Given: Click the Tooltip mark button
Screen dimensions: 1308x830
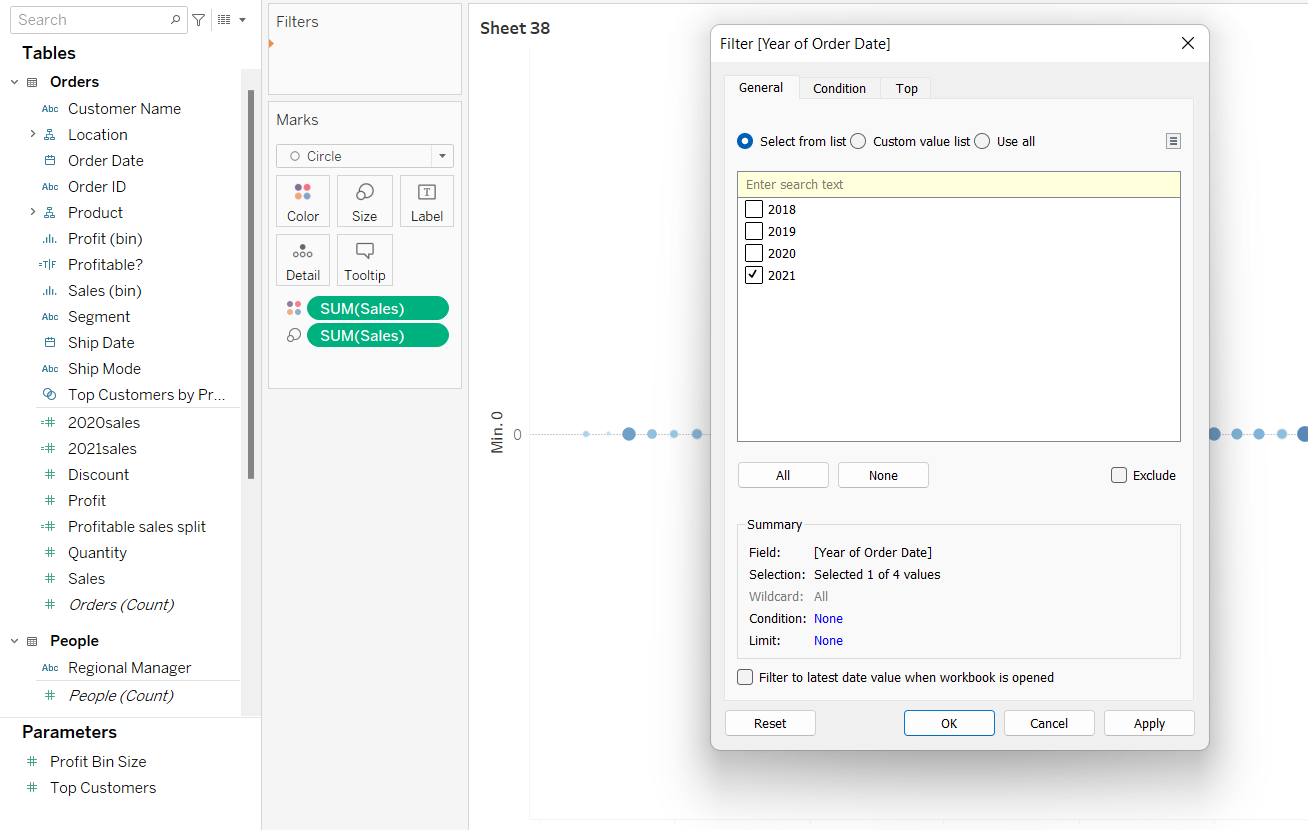Looking at the screenshot, I should 364,260.
